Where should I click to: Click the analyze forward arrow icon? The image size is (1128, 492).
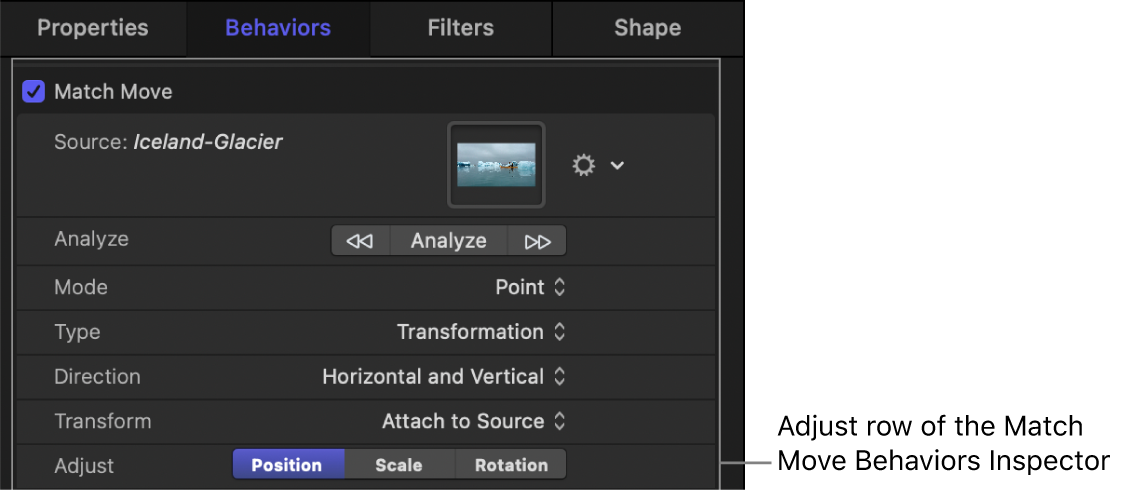tap(537, 241)
